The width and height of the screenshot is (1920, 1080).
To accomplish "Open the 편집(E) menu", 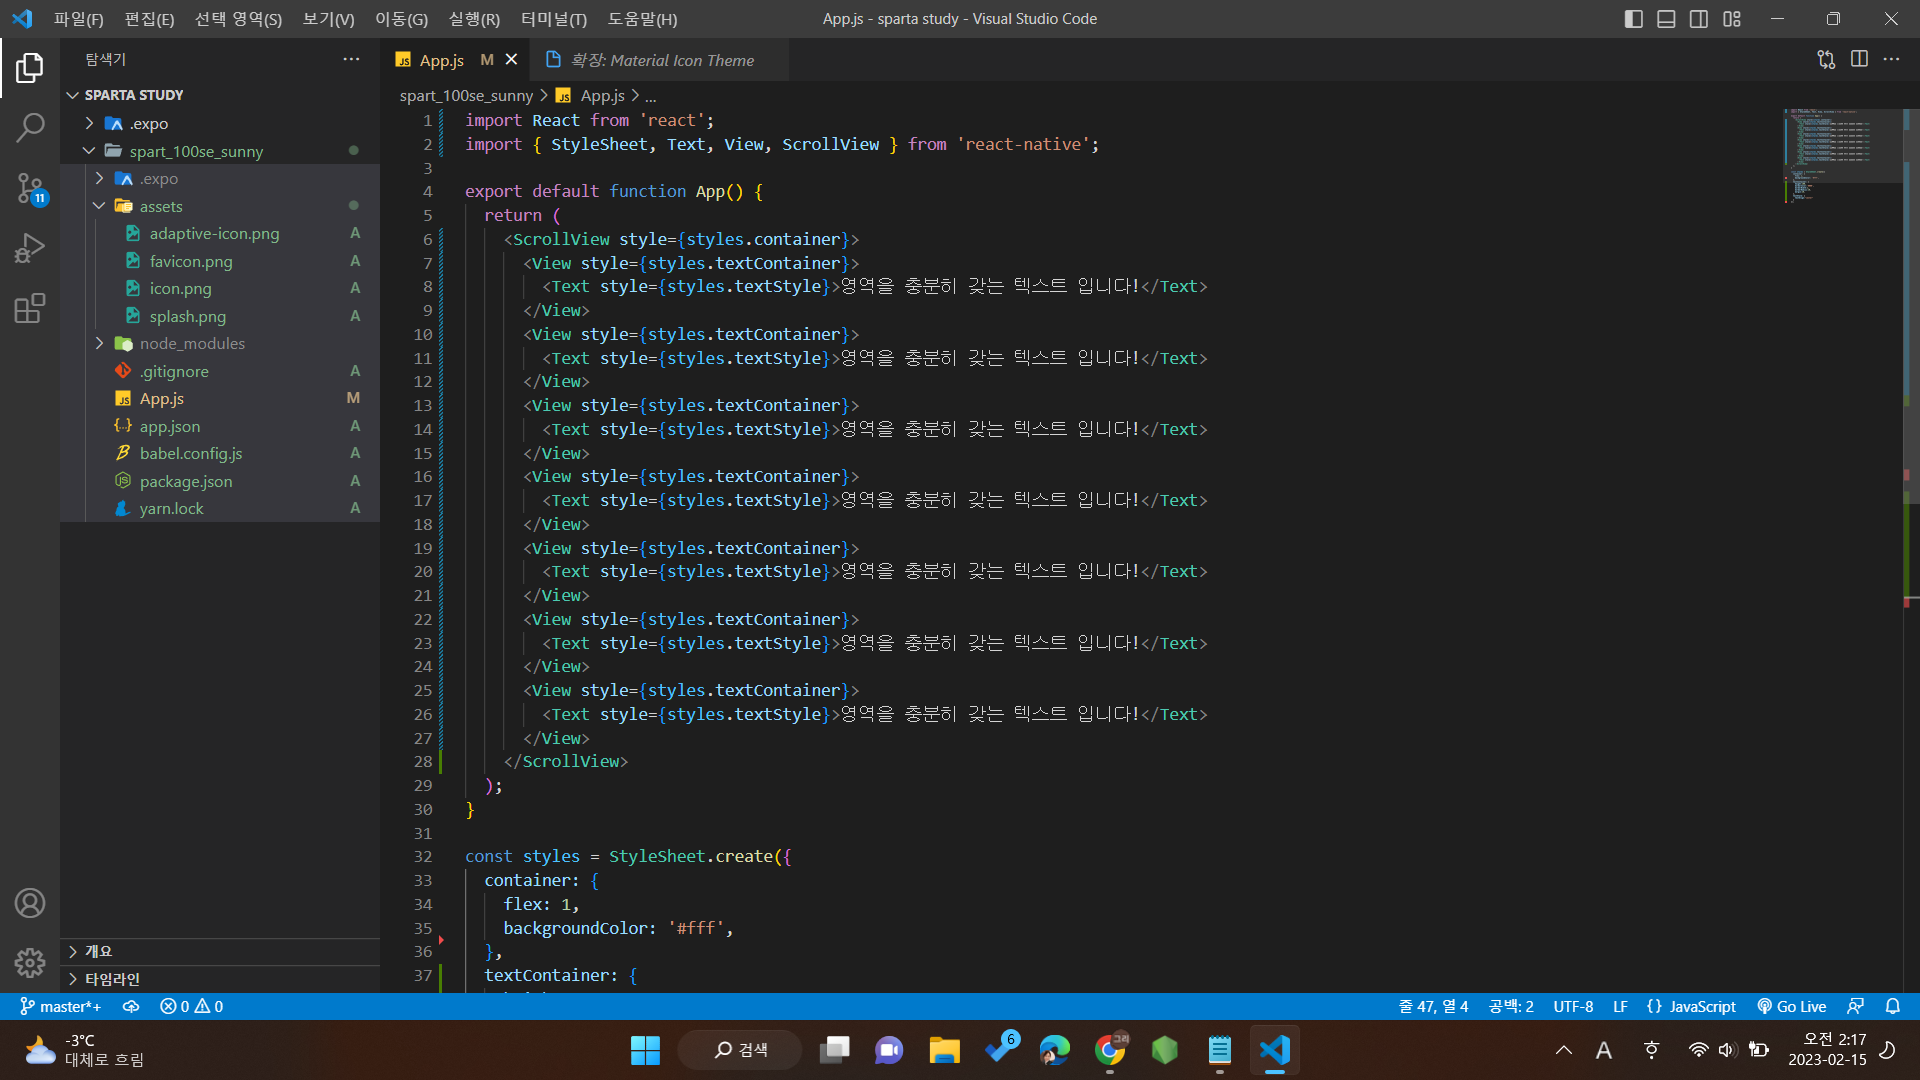I will [x=150, y=19].
